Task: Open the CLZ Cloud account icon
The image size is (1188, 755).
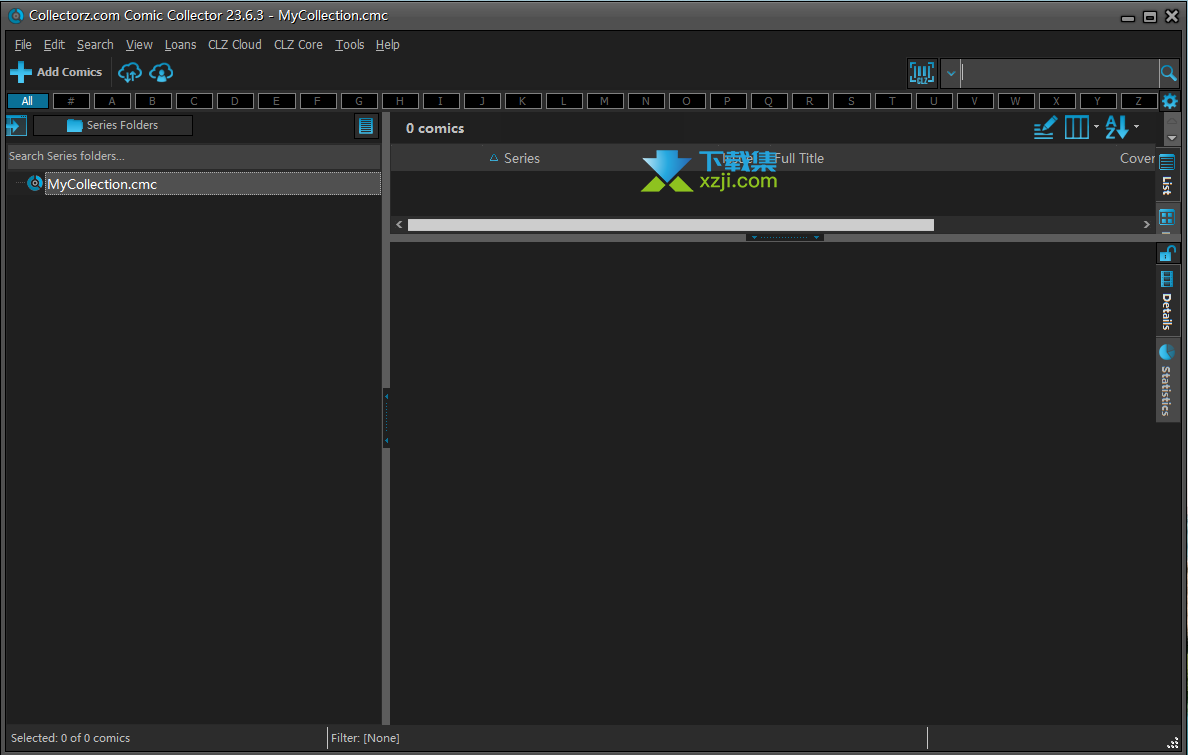Action: (x=161, y=72)
